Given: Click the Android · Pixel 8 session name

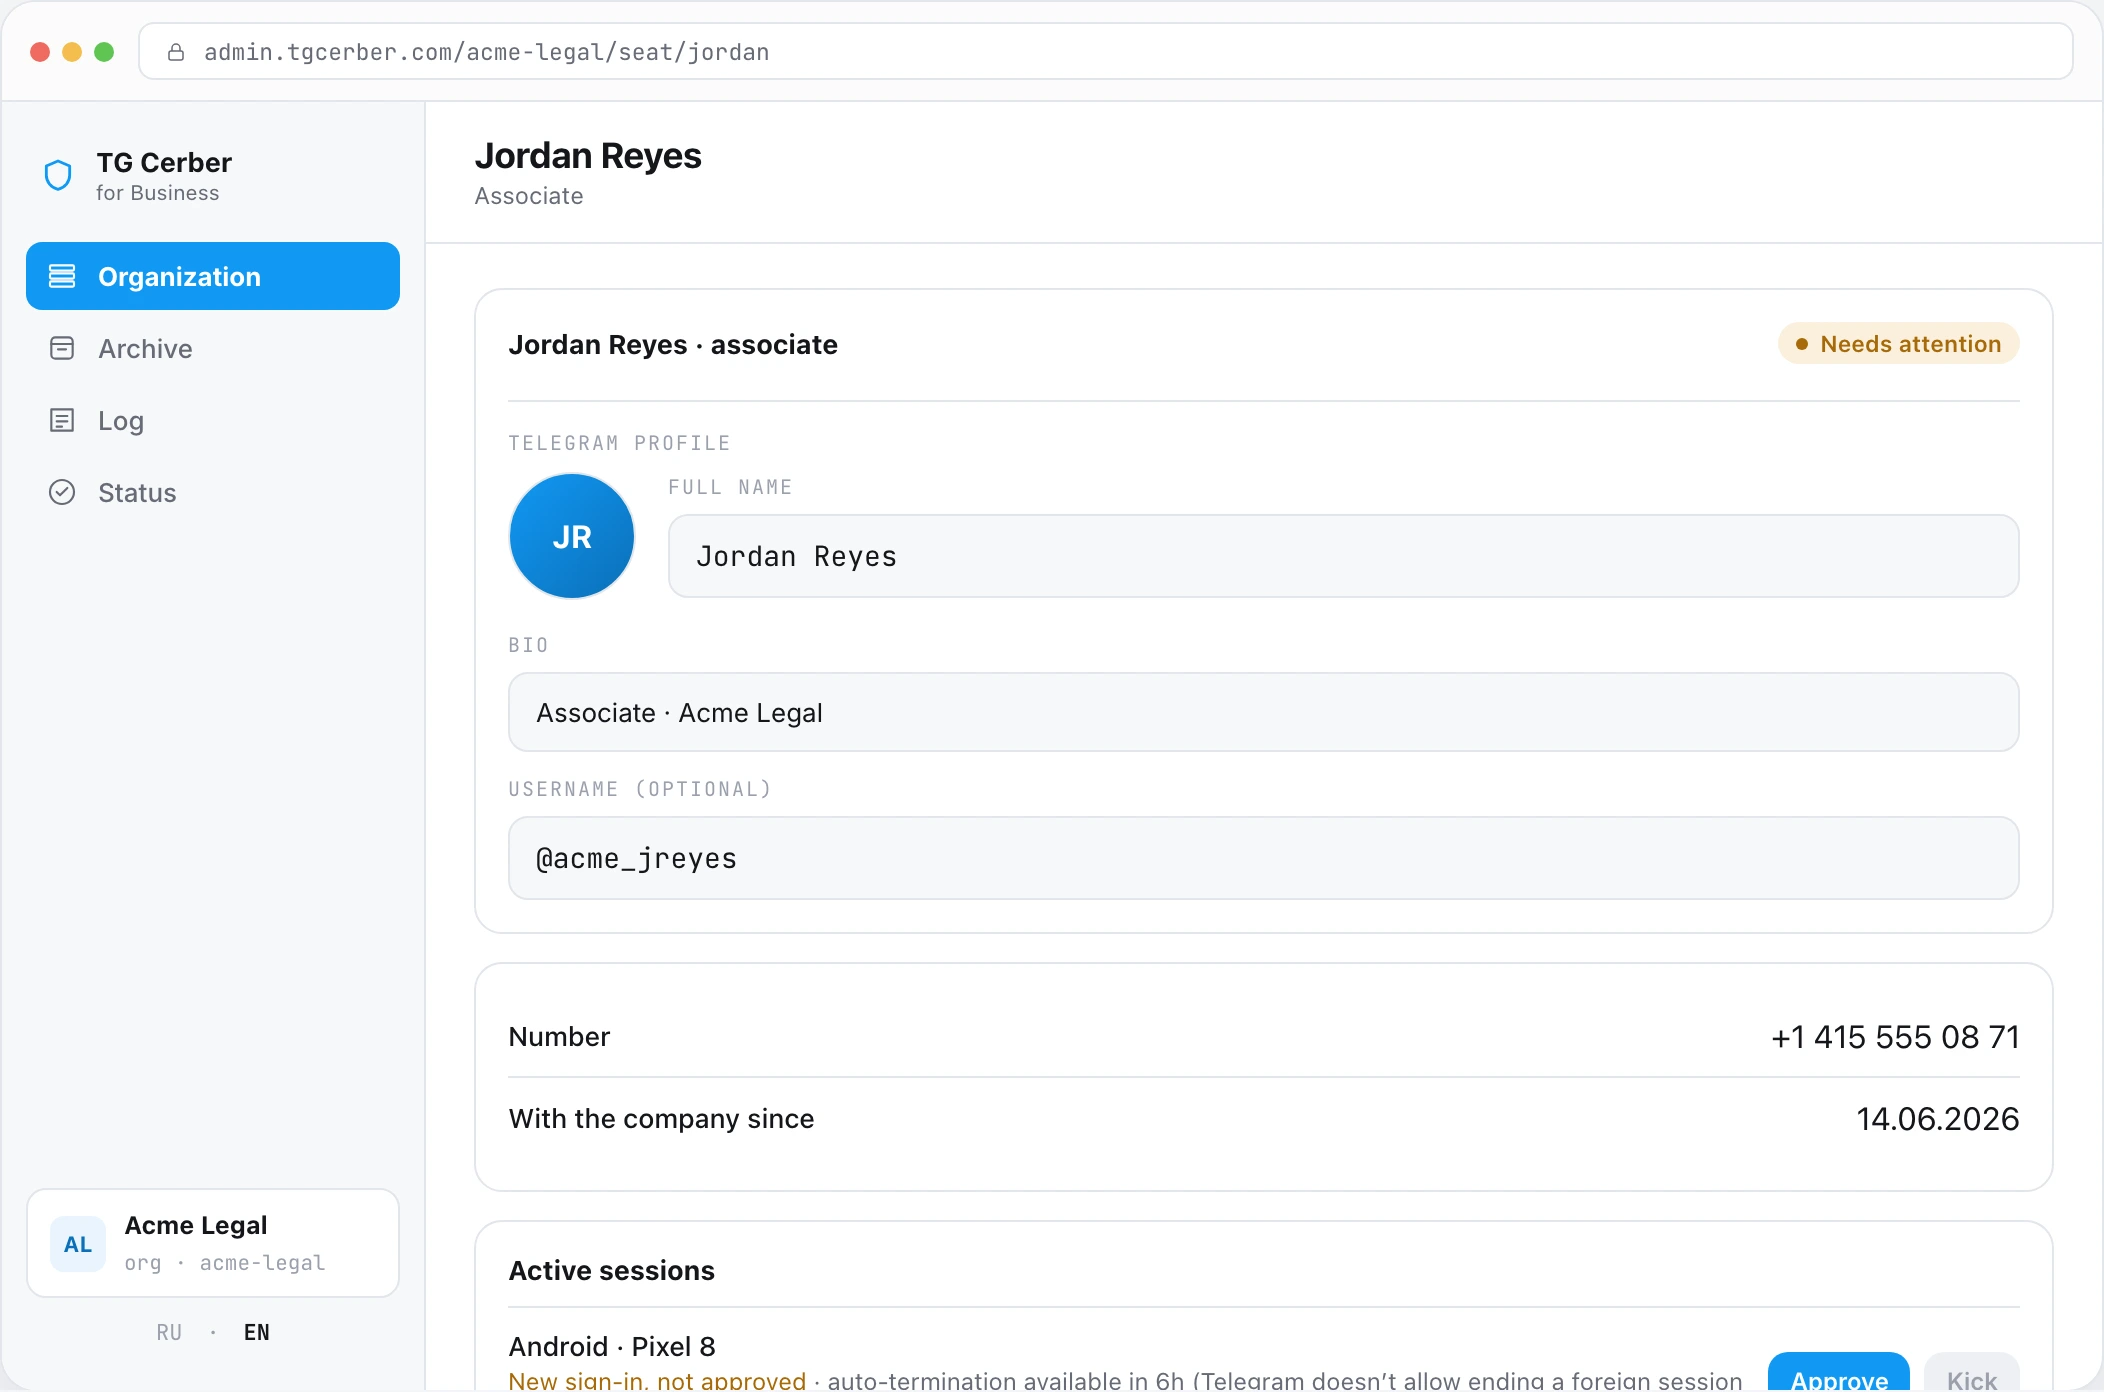Looking at the screenshot, I should [x=612, y=1346].
